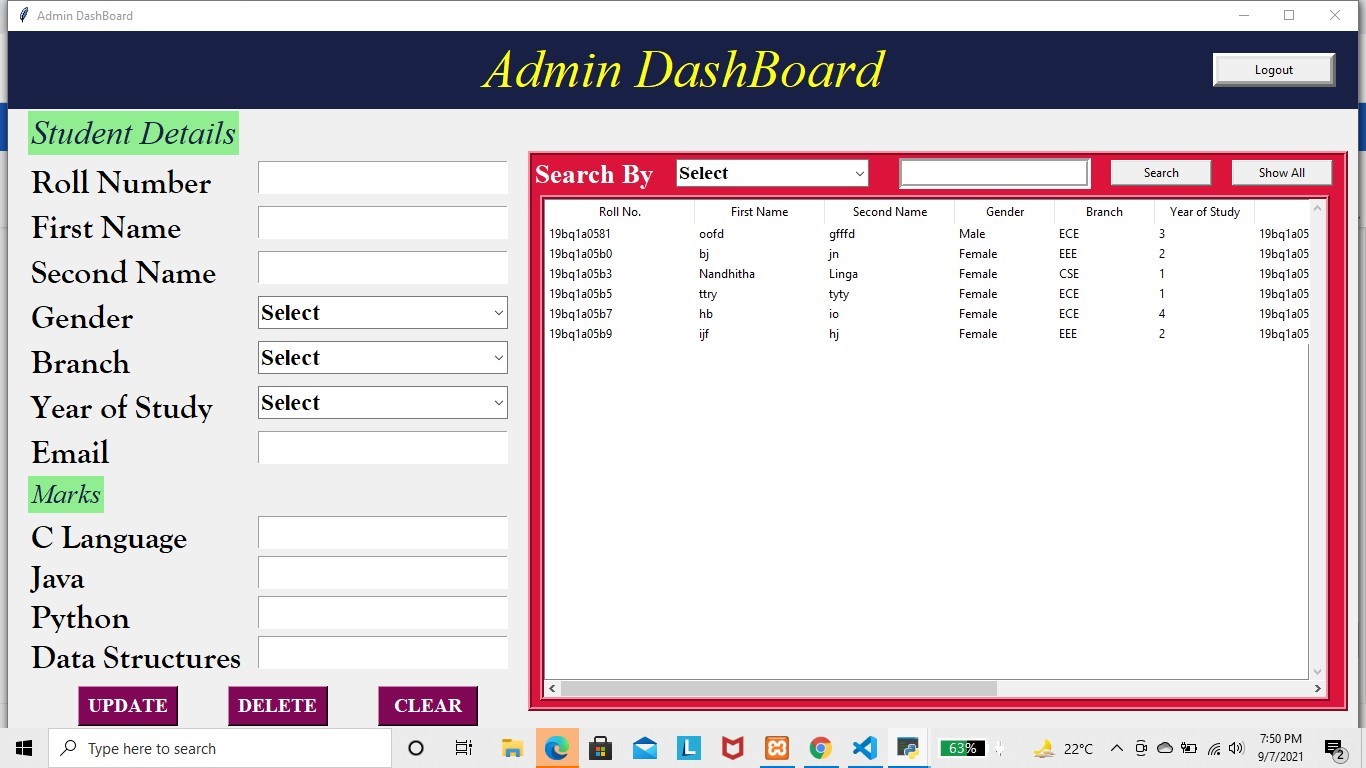The image size is (1366, 768).
Task: Sort by the Roll No. column header
Action: 620,212
